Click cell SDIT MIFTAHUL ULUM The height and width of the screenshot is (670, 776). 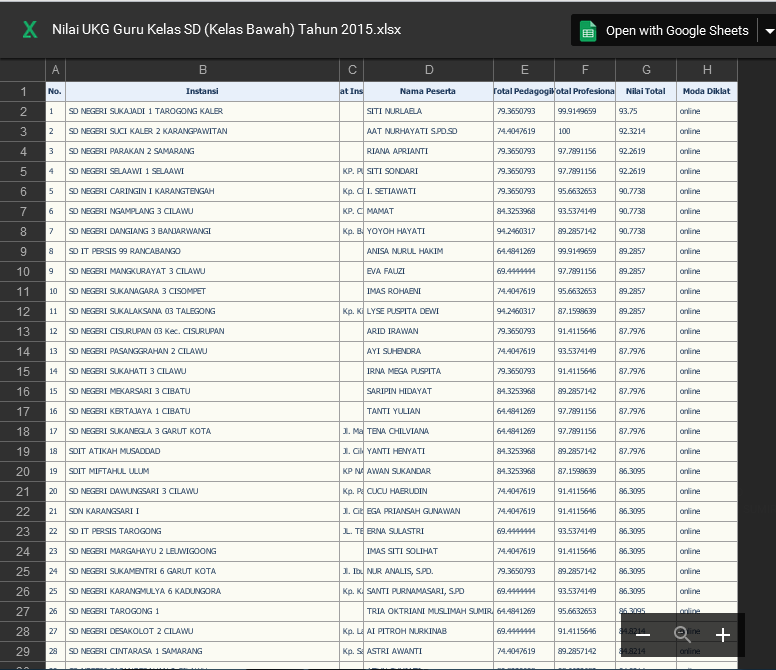[202, 471]
